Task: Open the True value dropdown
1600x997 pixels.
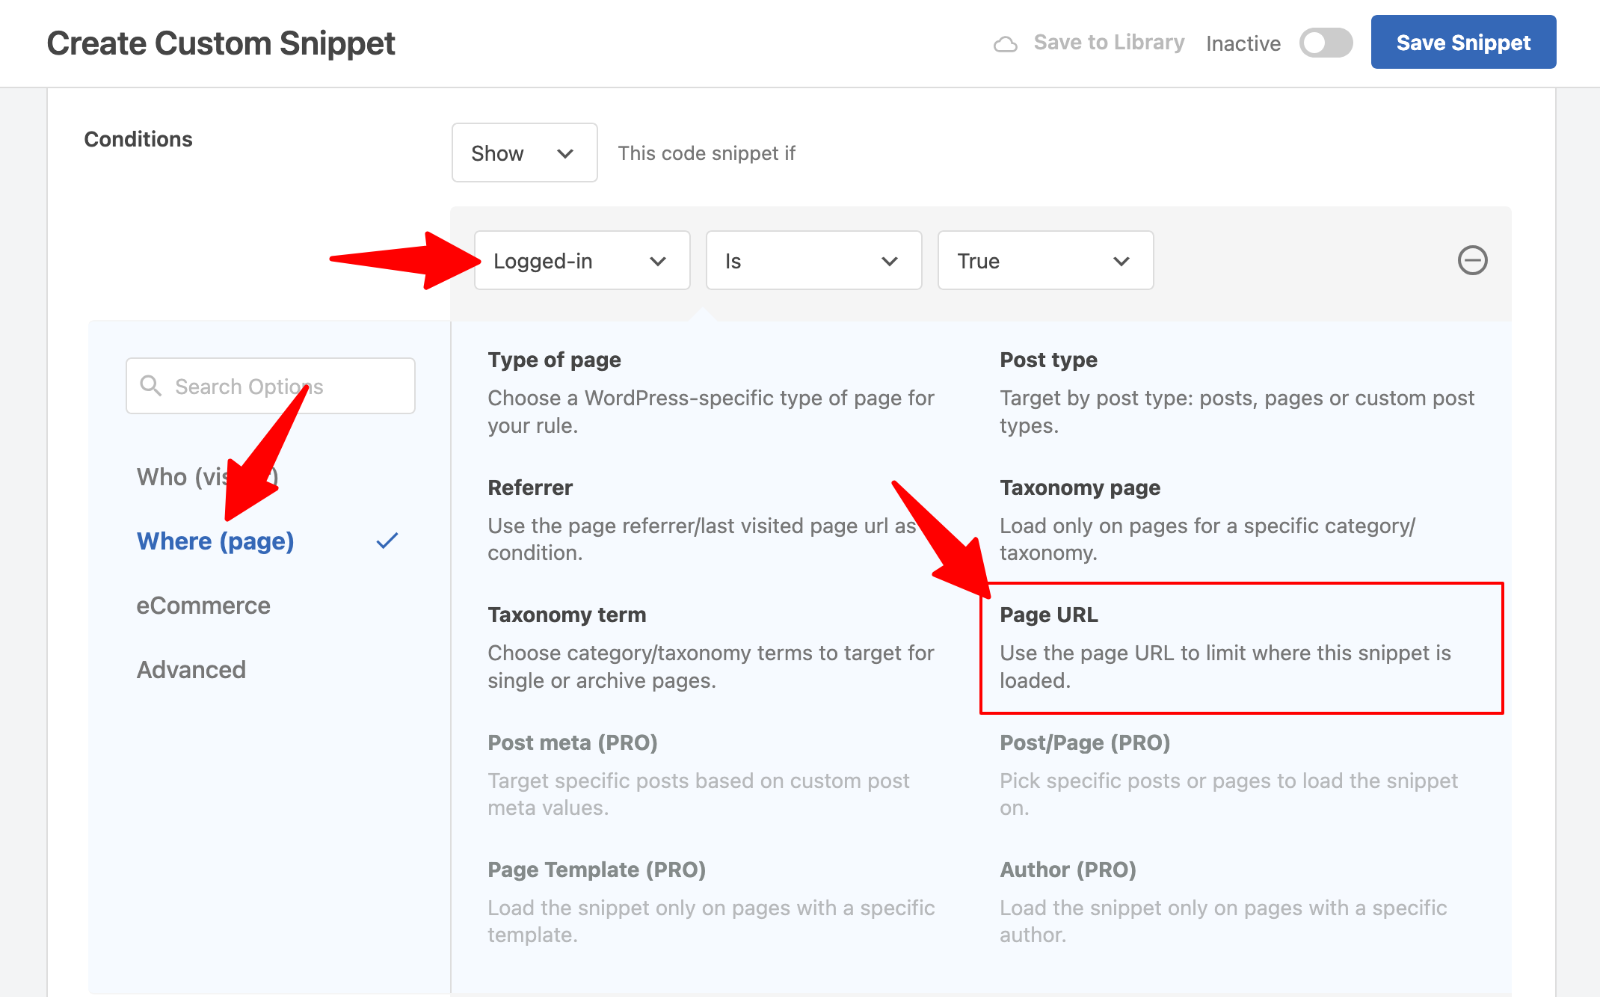Action: pos(1045,261)
